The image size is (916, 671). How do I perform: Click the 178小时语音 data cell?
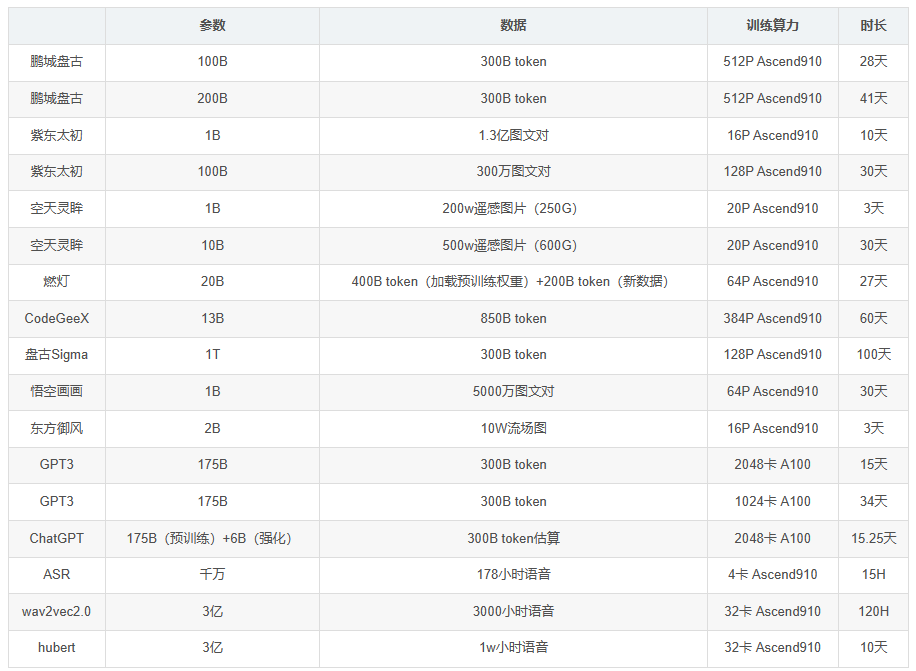click(513, 575)
